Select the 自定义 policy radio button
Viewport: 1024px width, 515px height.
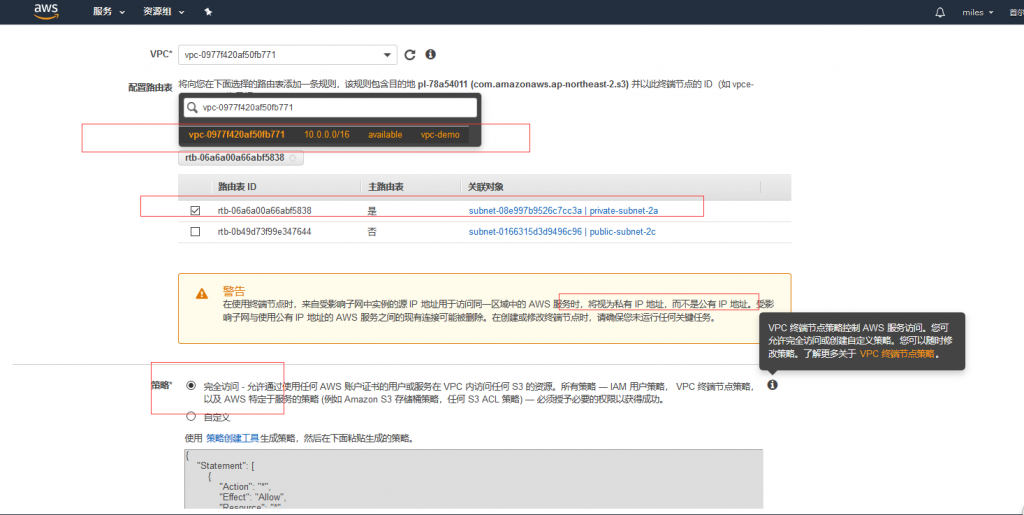[191, 417]
